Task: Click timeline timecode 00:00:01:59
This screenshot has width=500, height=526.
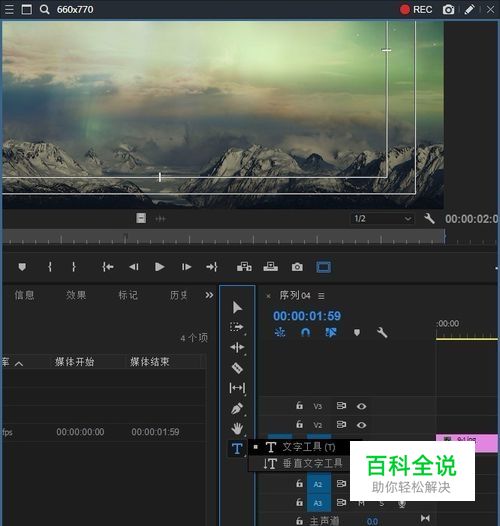Action: pos(307,316)
